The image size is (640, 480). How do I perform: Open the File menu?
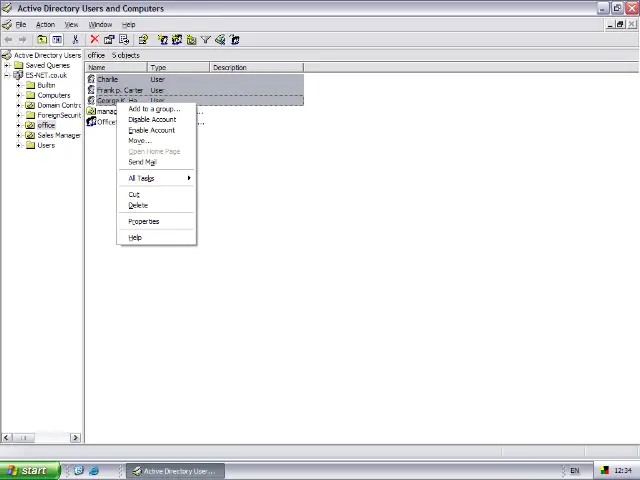21,24
